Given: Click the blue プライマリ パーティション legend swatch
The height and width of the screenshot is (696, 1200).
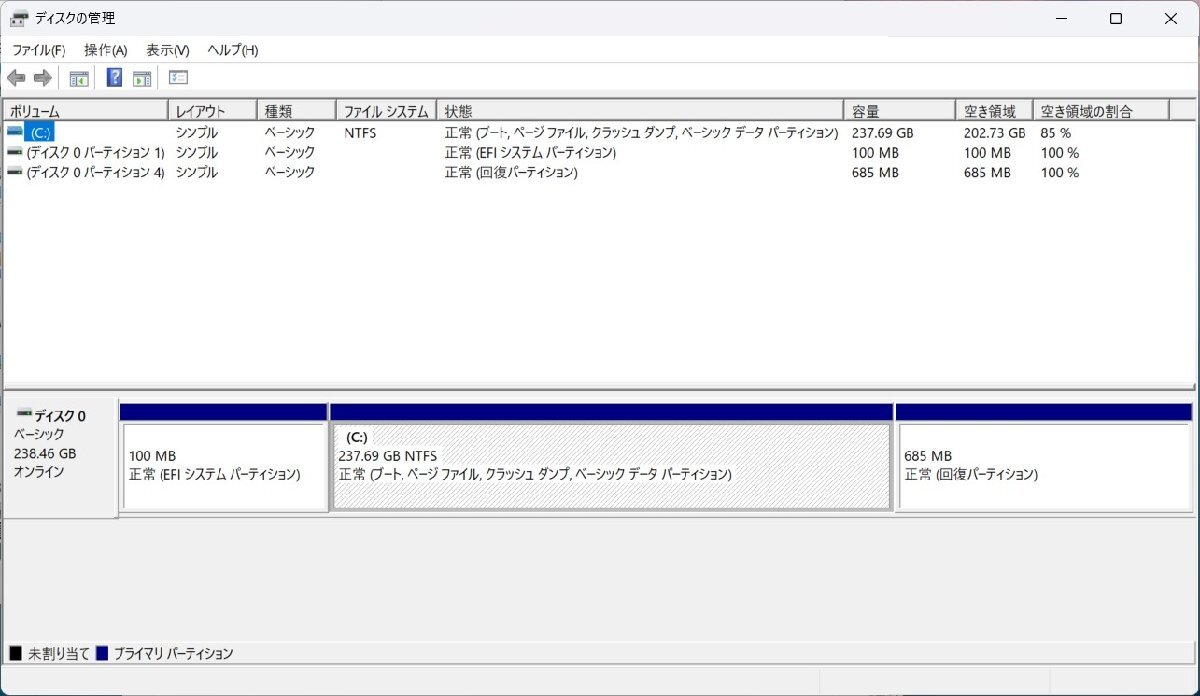Looking at the screenshot, I should (99, 652).
